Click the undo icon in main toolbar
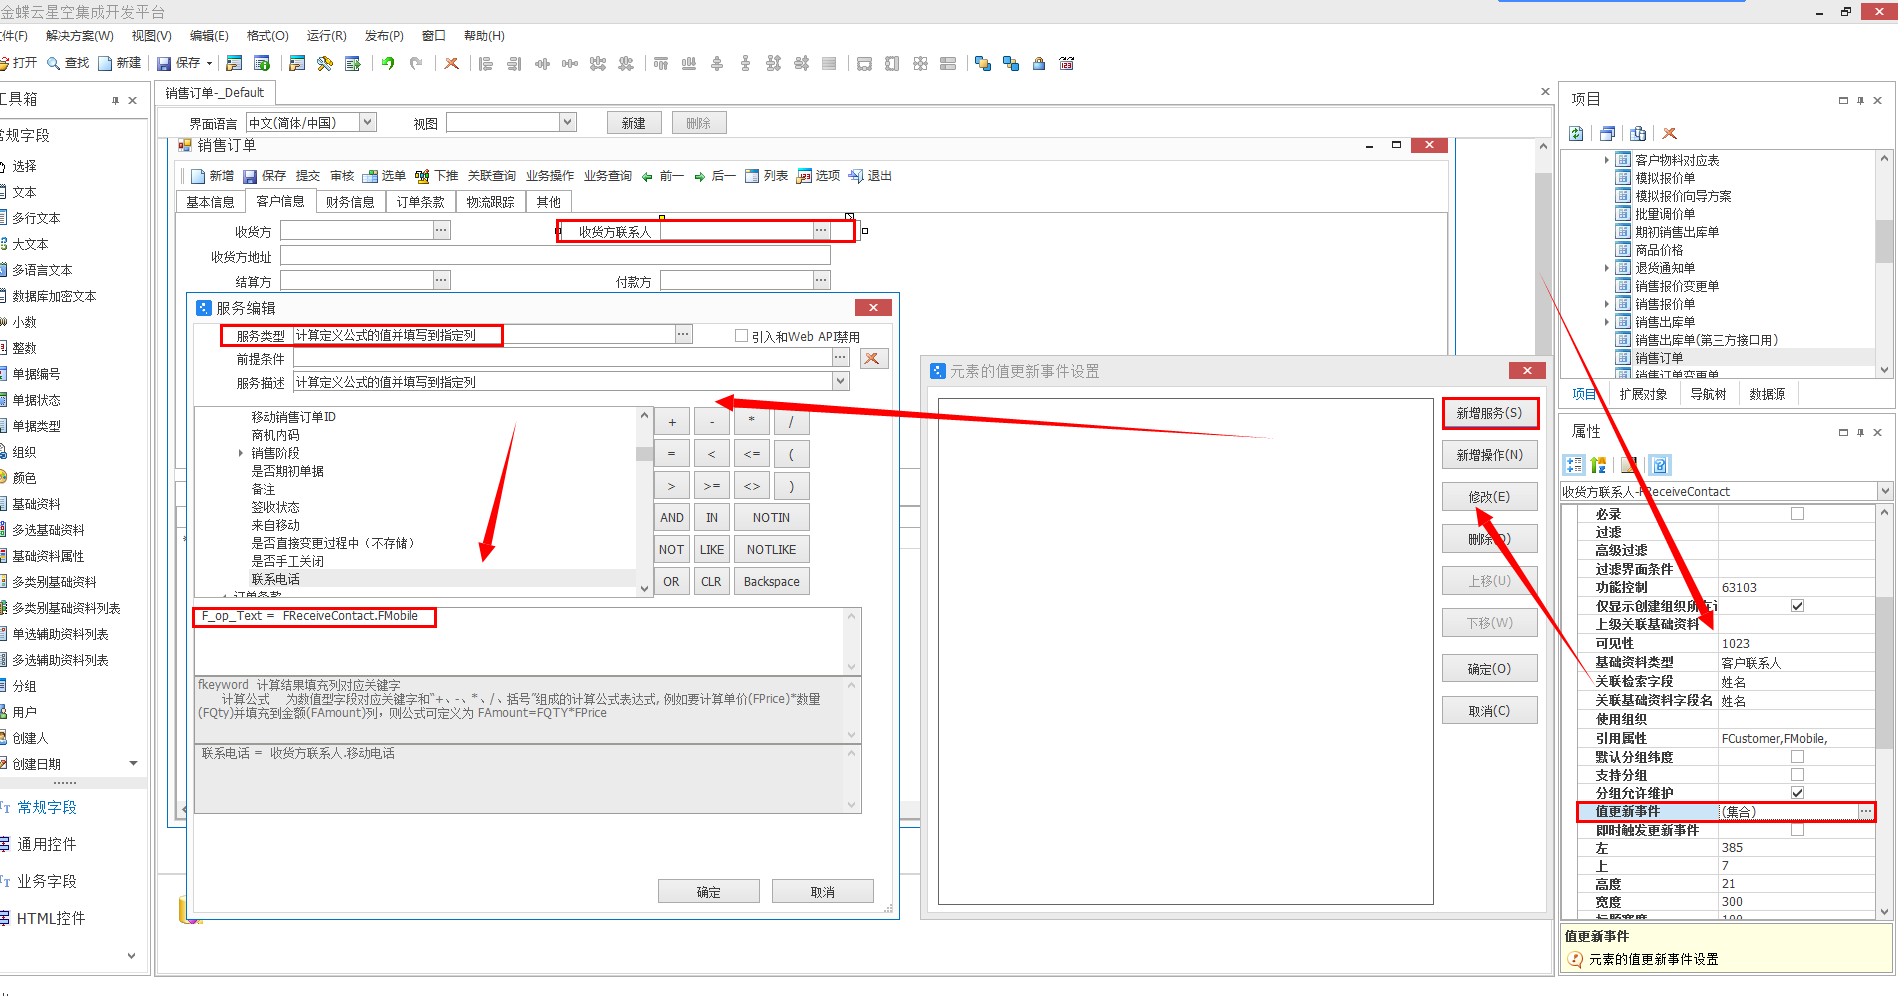Image resolution: width=1898 pixels, height=996 pixels. [x=388, y=63]
